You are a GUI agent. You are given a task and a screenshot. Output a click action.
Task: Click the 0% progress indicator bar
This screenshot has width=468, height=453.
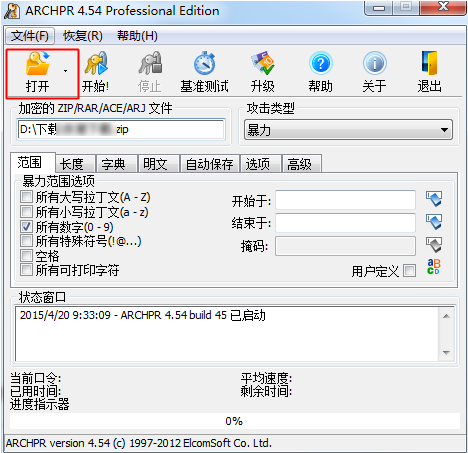pyautogui.click(x=235, y=421)
